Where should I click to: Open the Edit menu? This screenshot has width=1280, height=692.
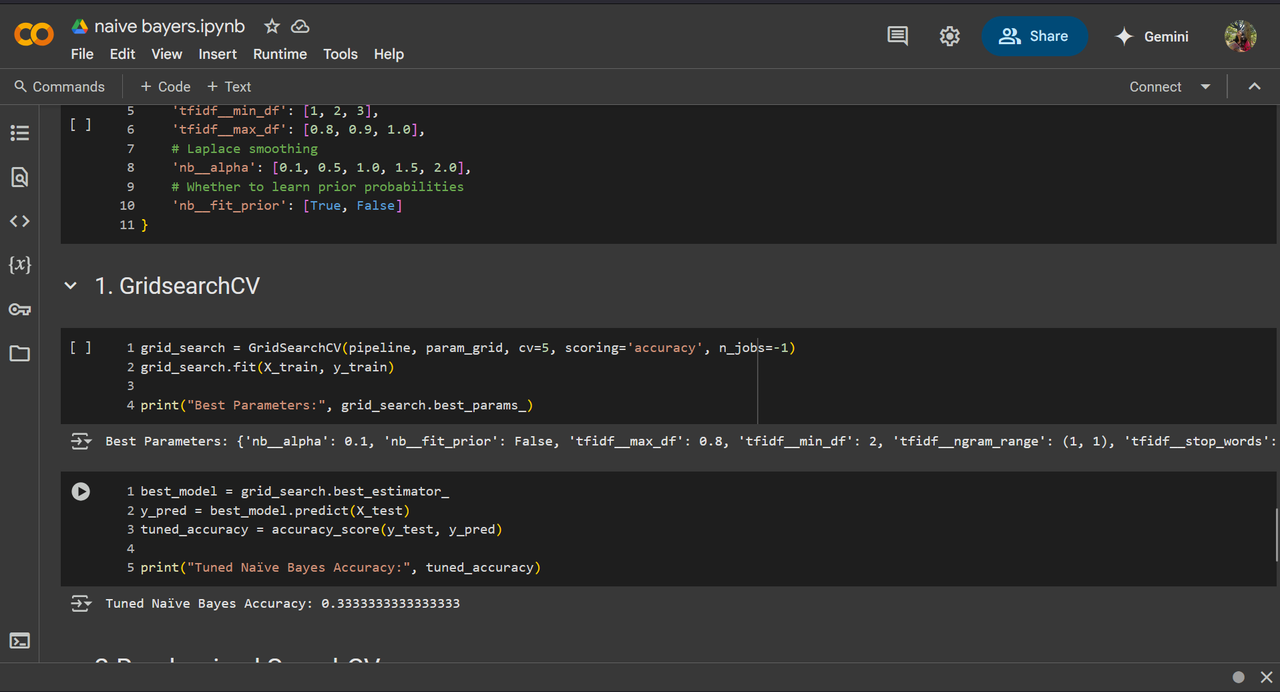pos(122,54)
